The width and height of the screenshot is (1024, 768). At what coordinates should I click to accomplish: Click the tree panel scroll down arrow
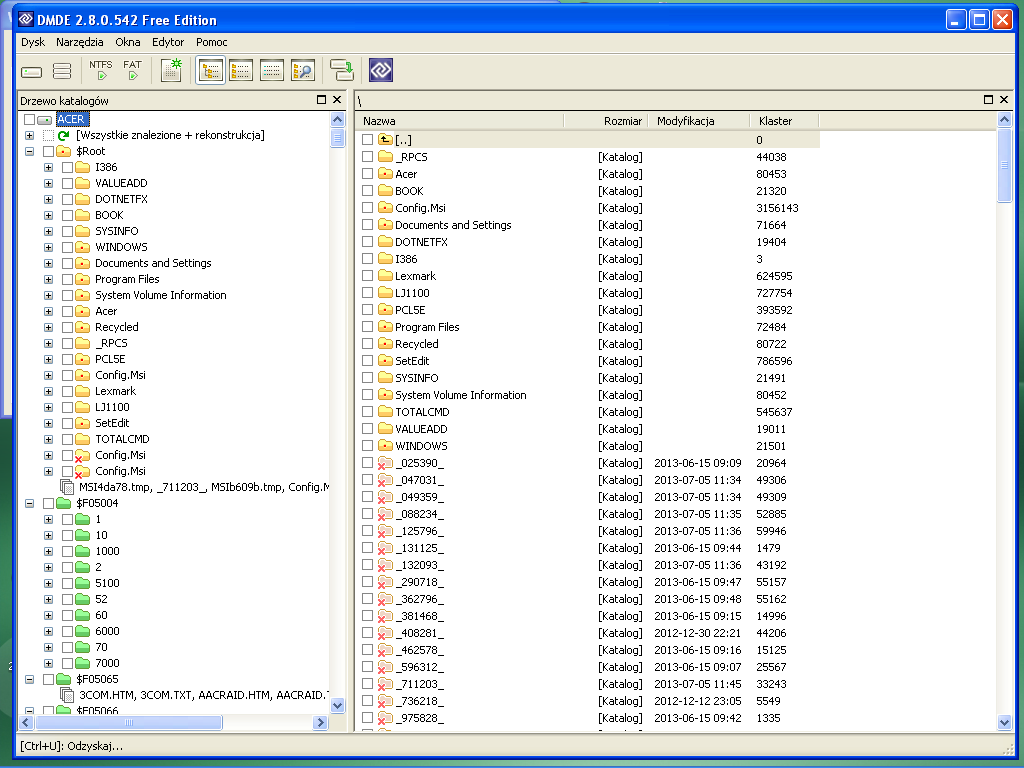coord(338,705)
